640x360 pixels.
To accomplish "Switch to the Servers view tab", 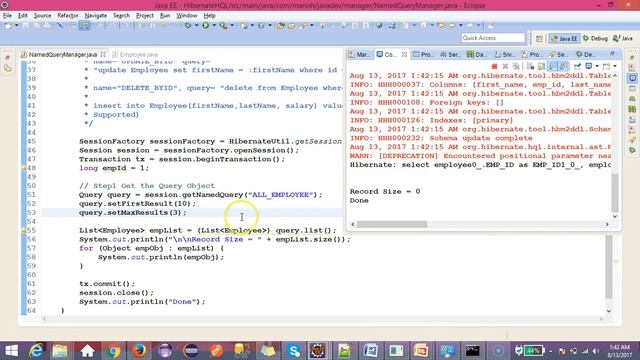I will point(450,54).
